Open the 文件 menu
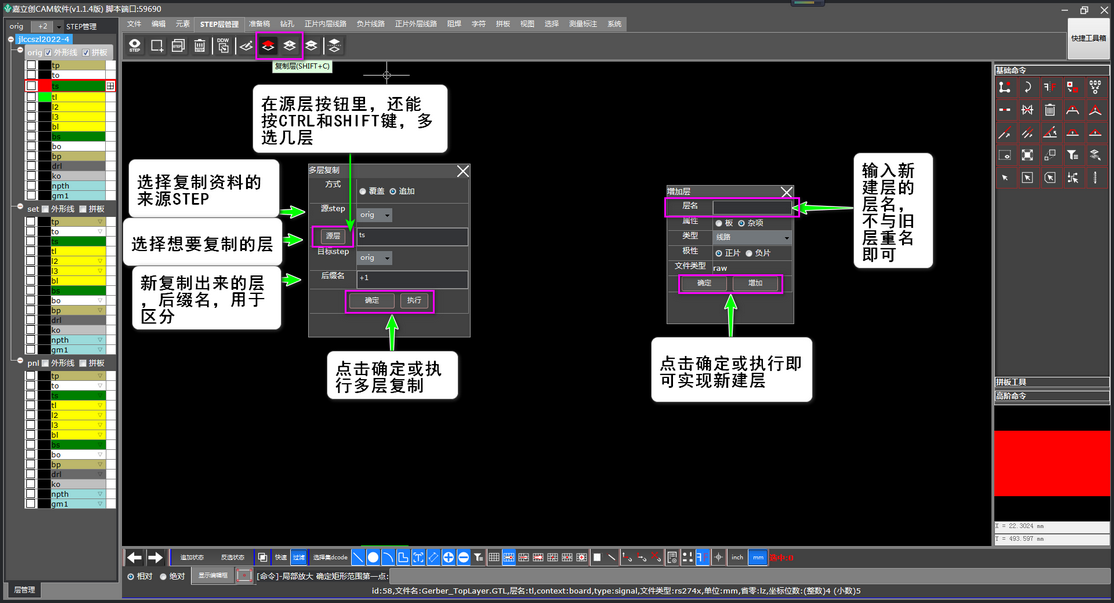Viewport: 1114px width, 603px height. point(134,24)
